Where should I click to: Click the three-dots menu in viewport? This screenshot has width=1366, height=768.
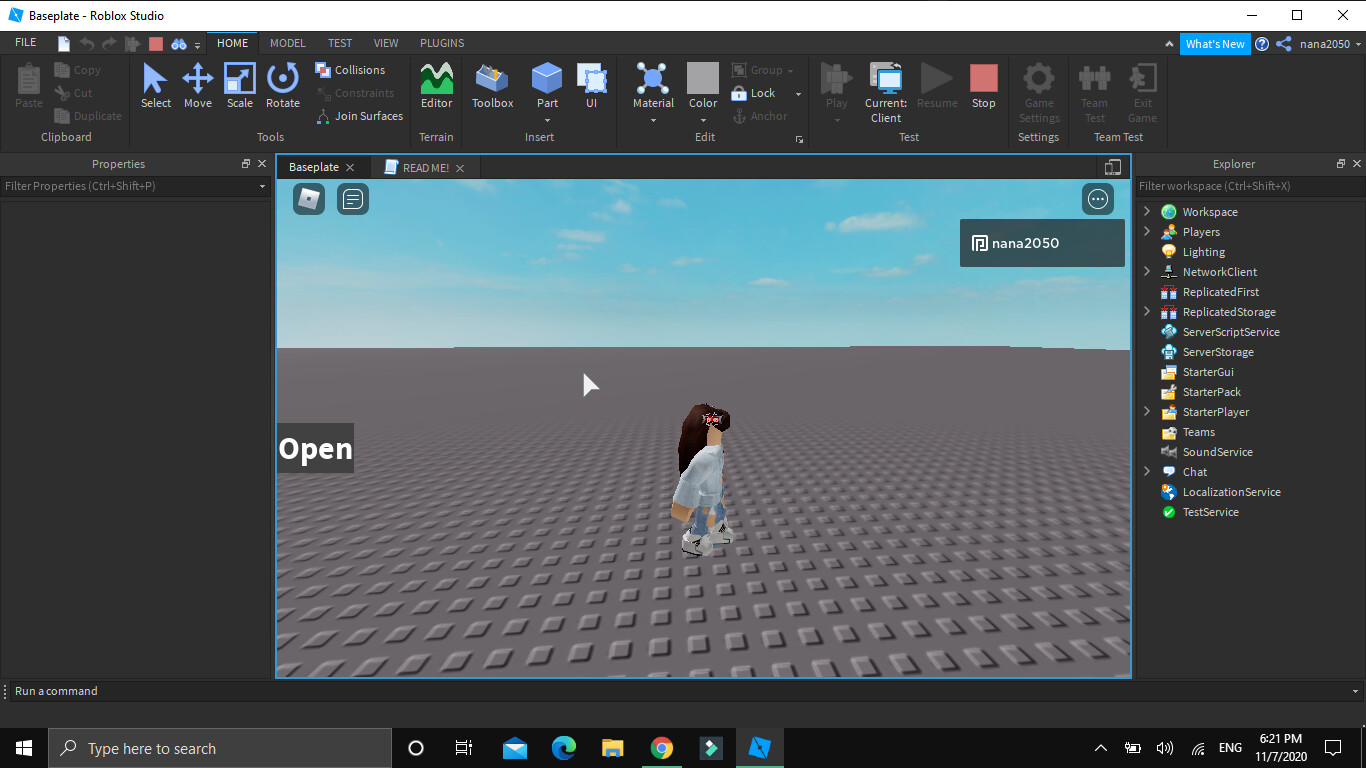(1098, 199)
